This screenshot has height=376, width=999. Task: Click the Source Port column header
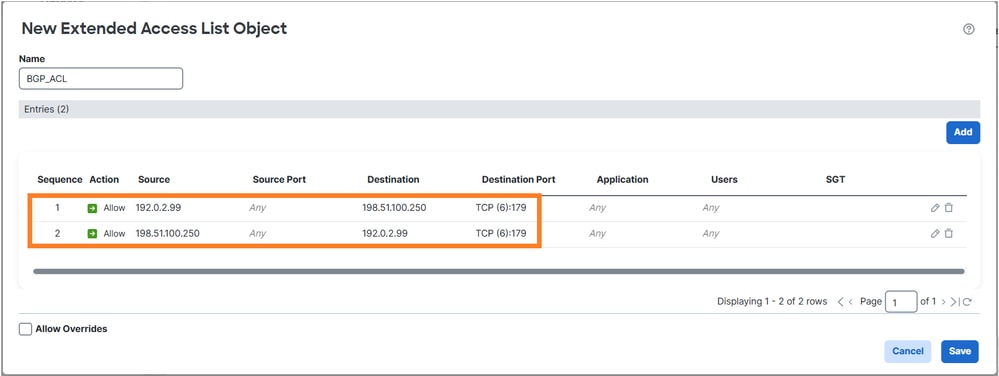tap(279, 180)
